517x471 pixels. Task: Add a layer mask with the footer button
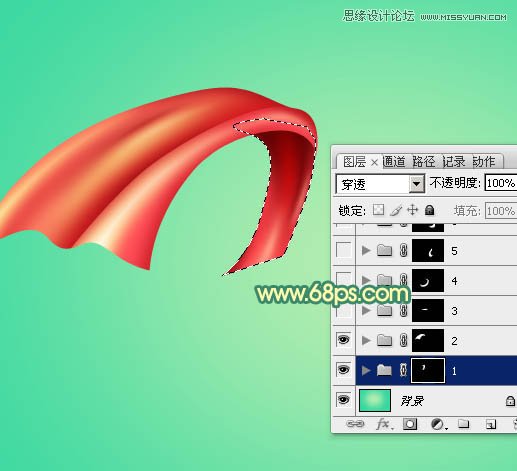(x=410, y=424)
